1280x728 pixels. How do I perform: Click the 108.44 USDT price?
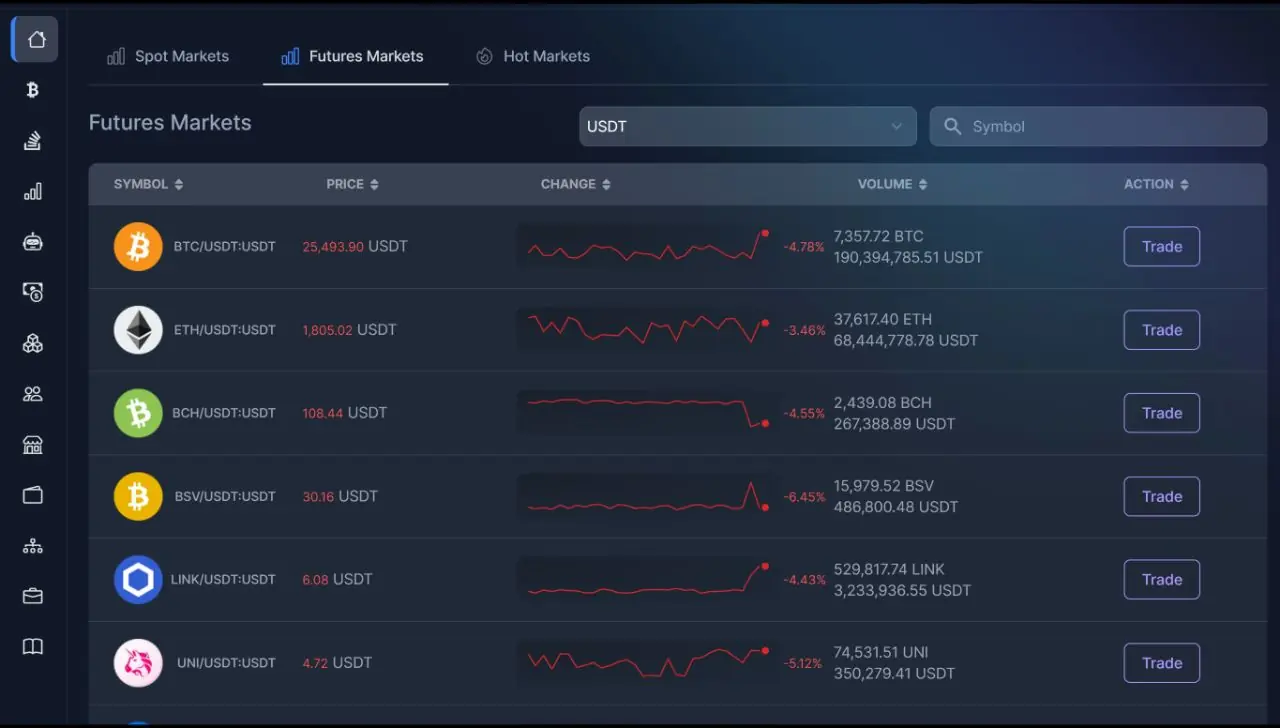coord(345,413)
